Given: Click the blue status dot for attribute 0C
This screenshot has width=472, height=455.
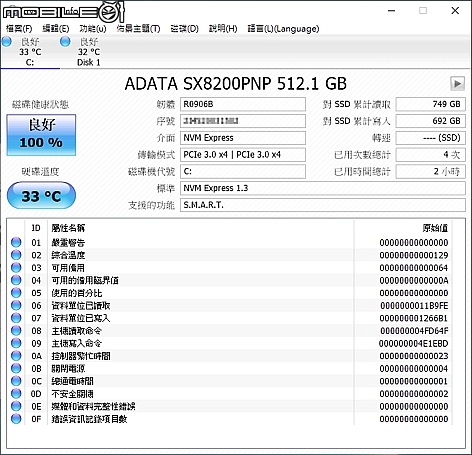Looking at the screenshot, I should coord(16,381).
